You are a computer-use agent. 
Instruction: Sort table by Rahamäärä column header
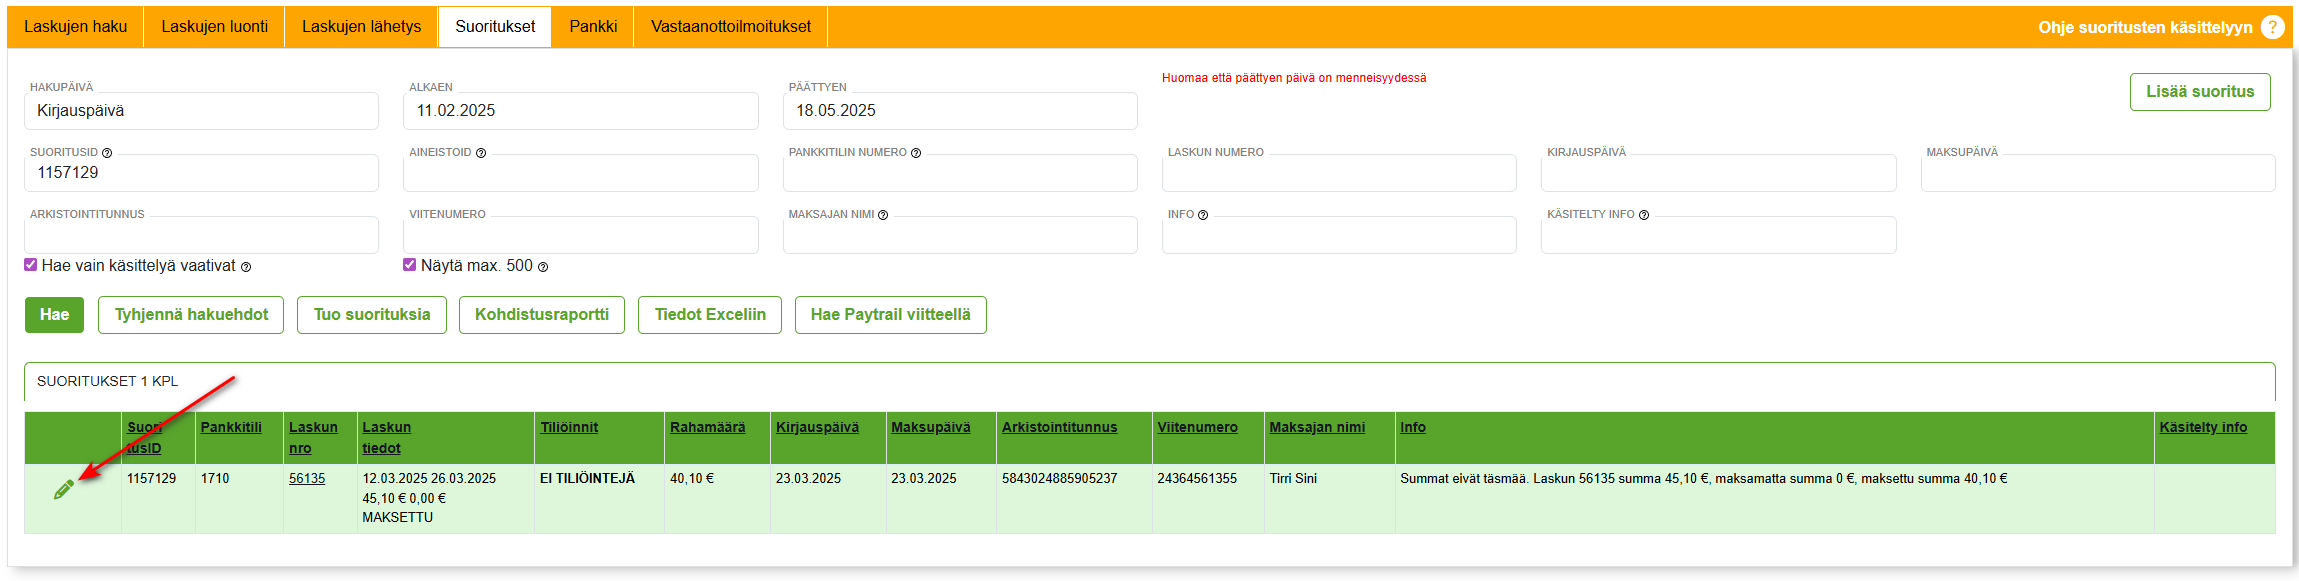click(707, 427)
